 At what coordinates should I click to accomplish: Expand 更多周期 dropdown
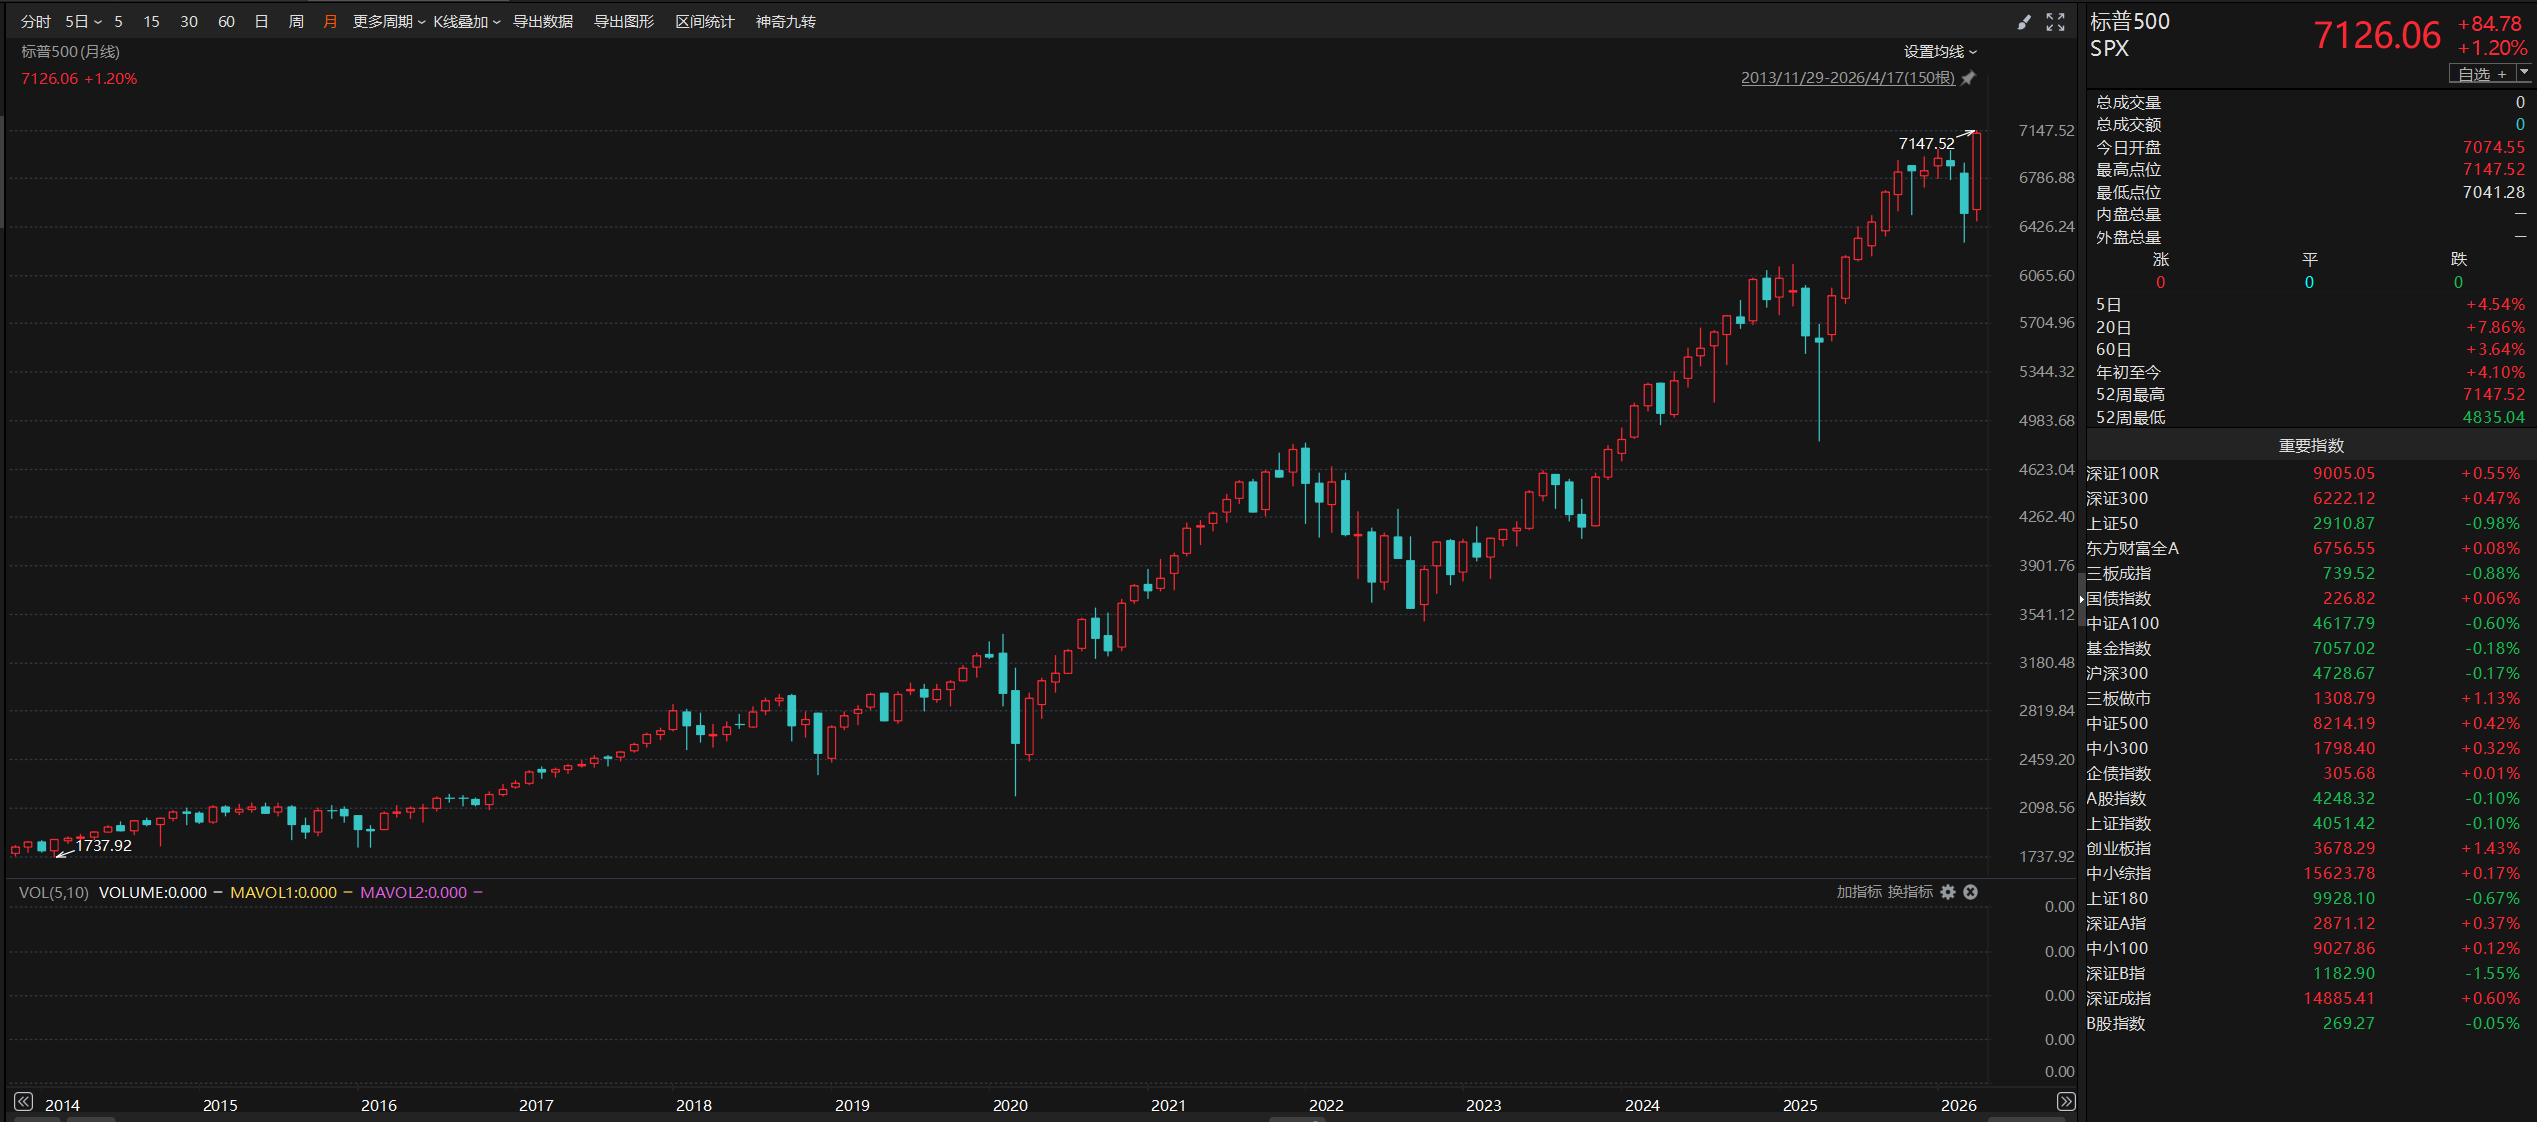click(x=389, y=22)
